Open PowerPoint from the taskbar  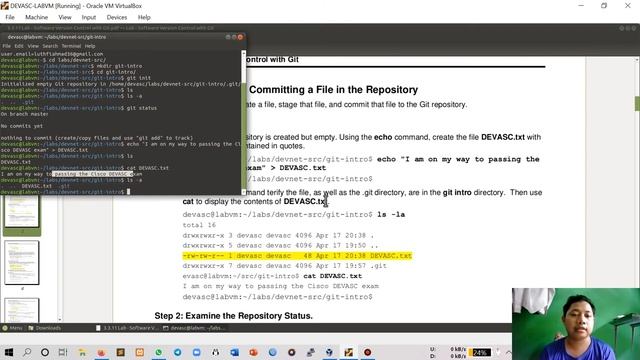click(253, 352)
